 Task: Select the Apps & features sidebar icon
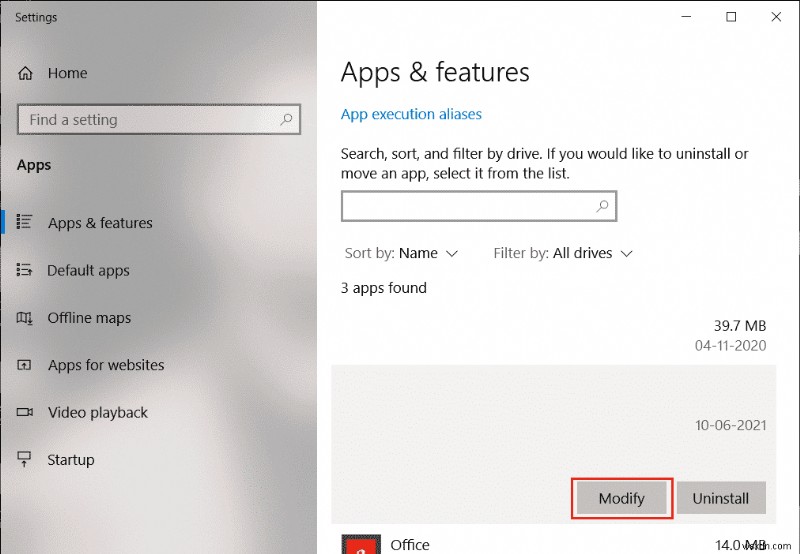pyautogui.click(x=26, y=222)
